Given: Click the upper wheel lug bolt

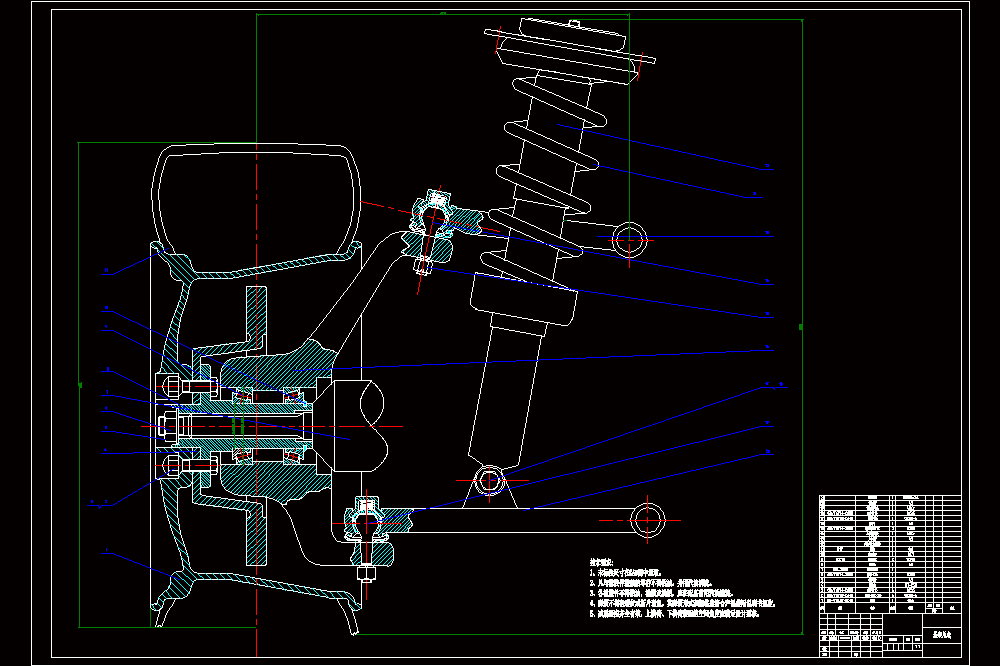Looking at the screenshot, I should [188, 387].
